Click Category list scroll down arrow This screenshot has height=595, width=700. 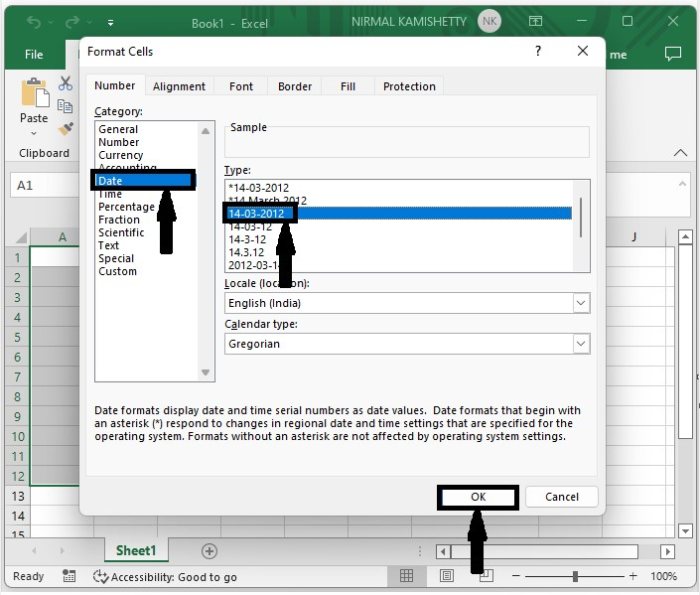click(205, 372)
